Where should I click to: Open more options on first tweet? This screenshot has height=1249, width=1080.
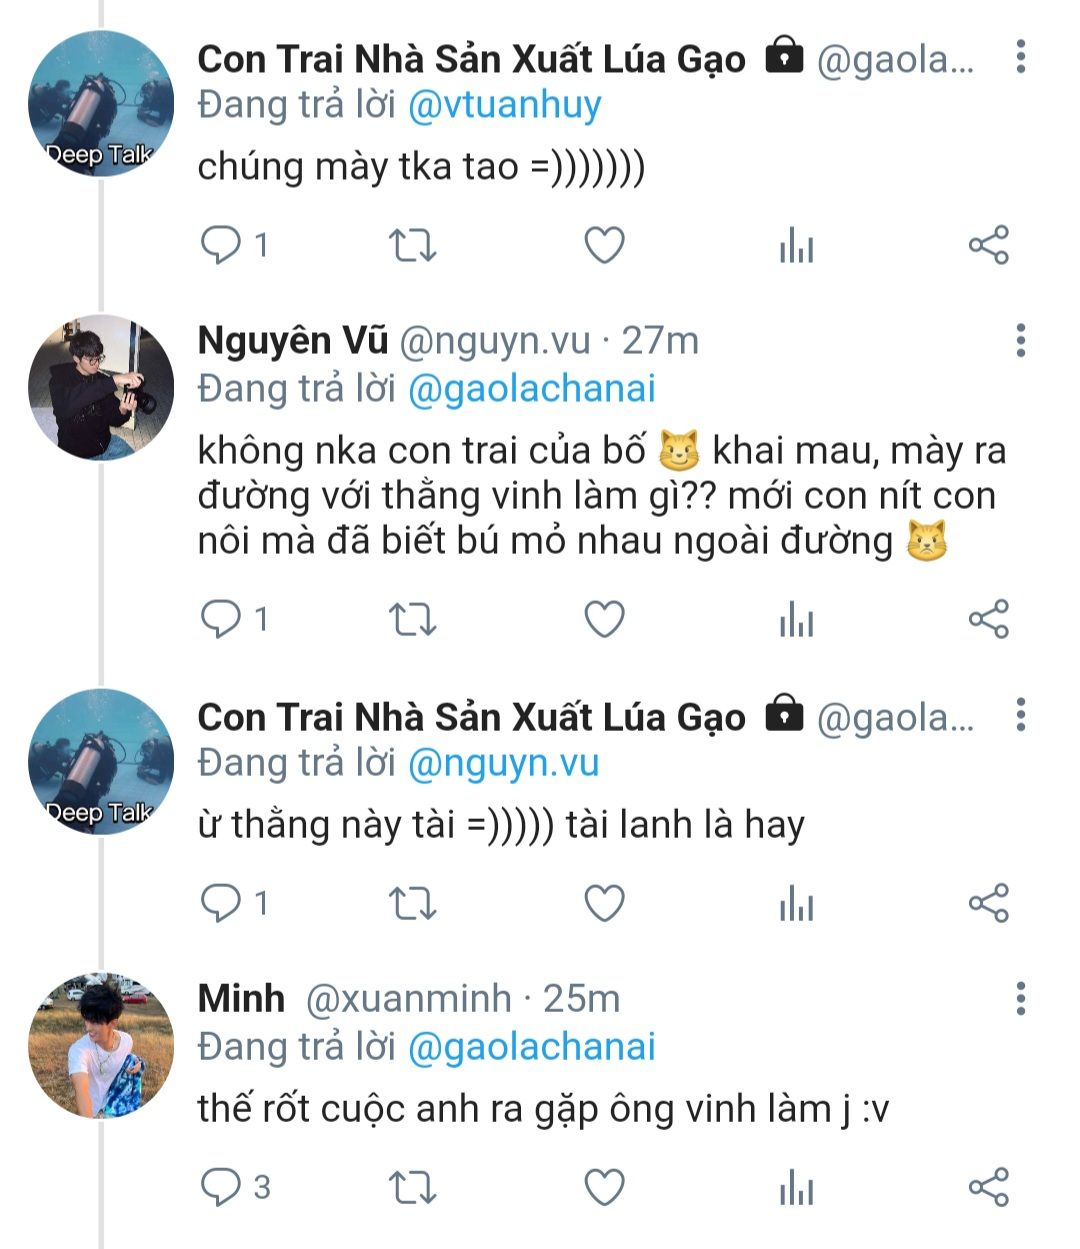pyautogui.click(x=1020, y=57)
